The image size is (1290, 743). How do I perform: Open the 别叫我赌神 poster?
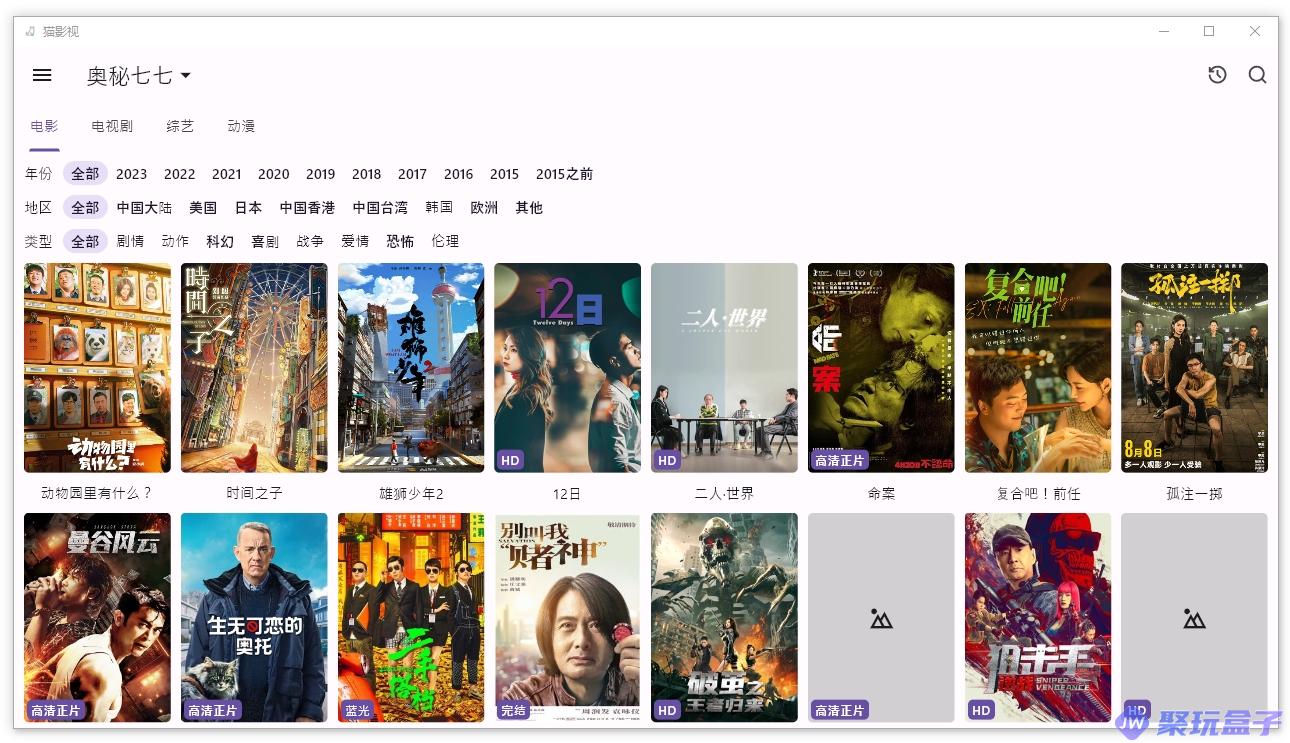tap(567, 618)
